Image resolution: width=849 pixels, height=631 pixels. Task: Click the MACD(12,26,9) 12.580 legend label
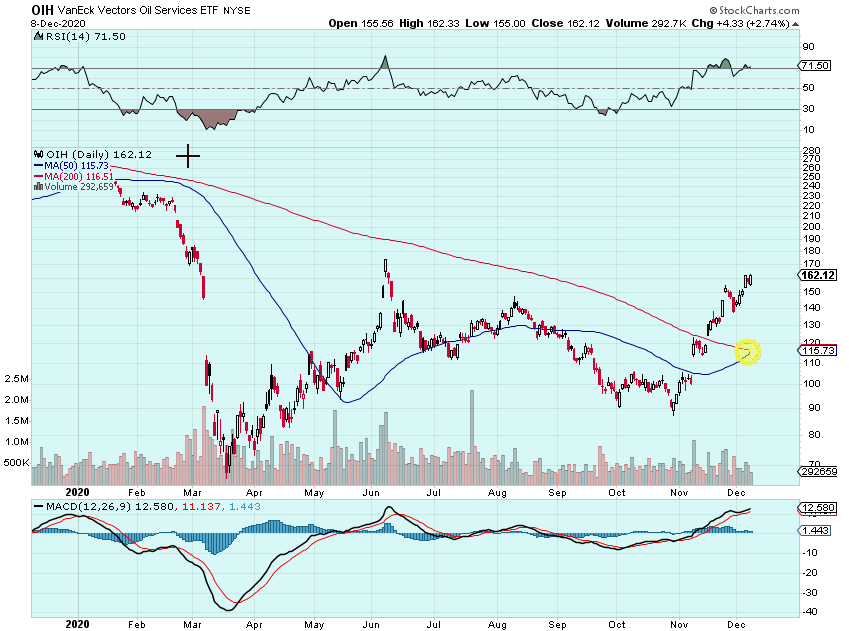(110, 506)
